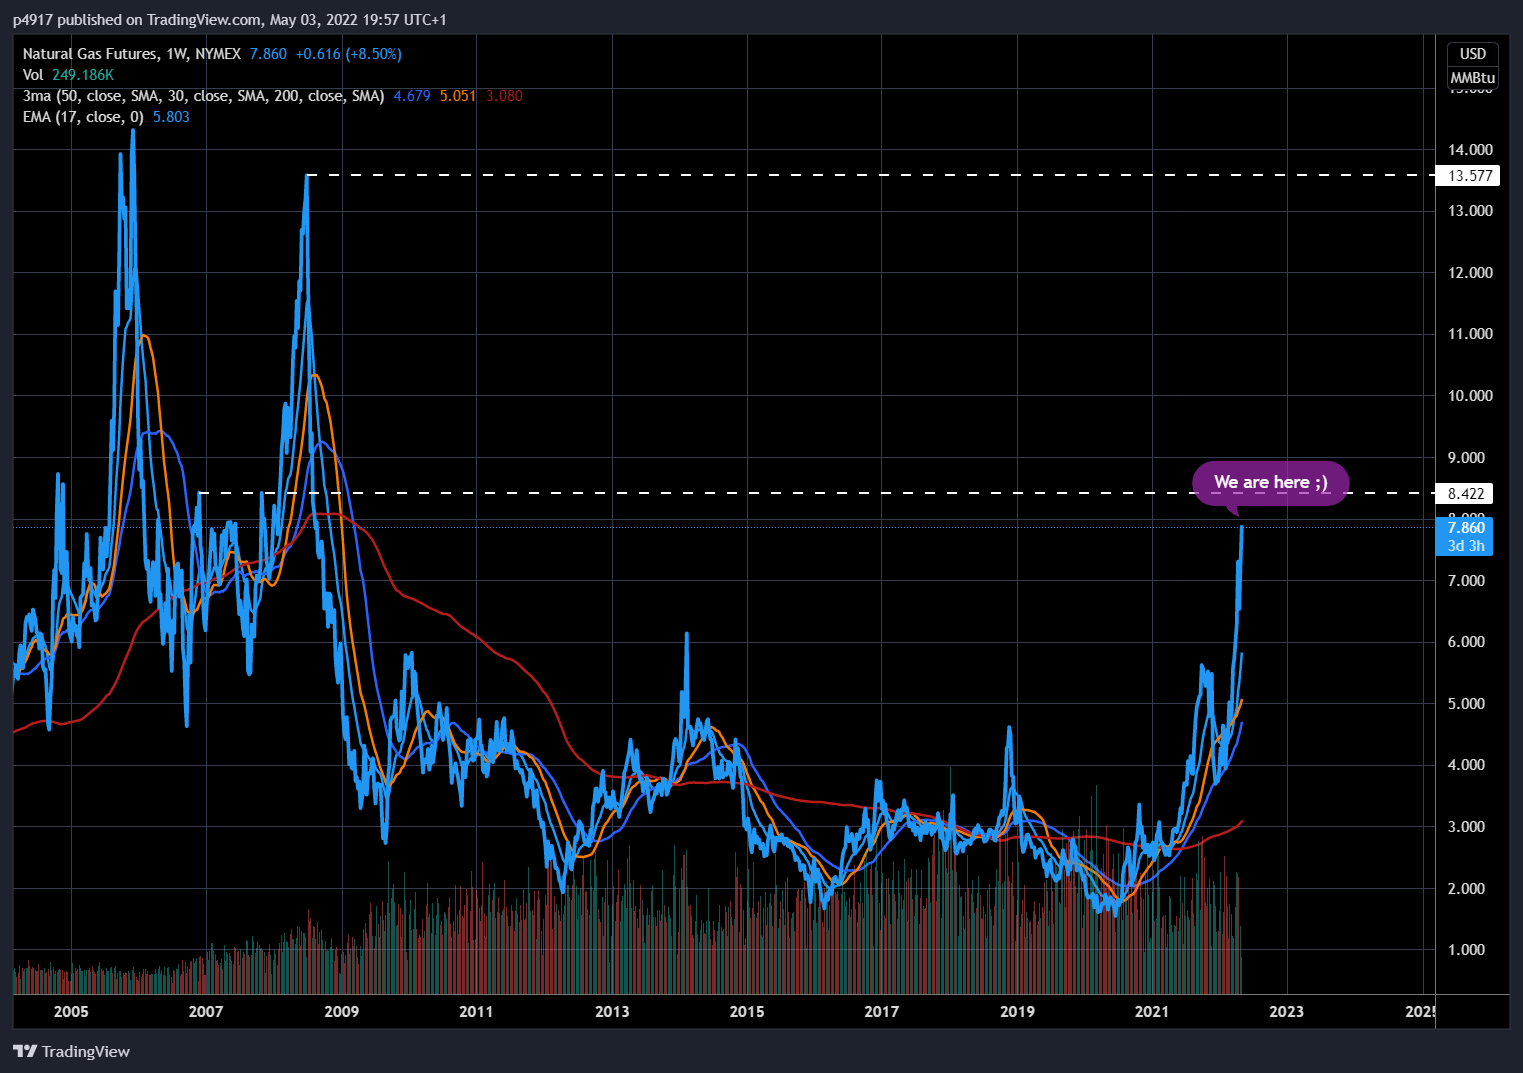Click the 50 SMA value 4.679

pyautogui.click(x=412, y=96)
